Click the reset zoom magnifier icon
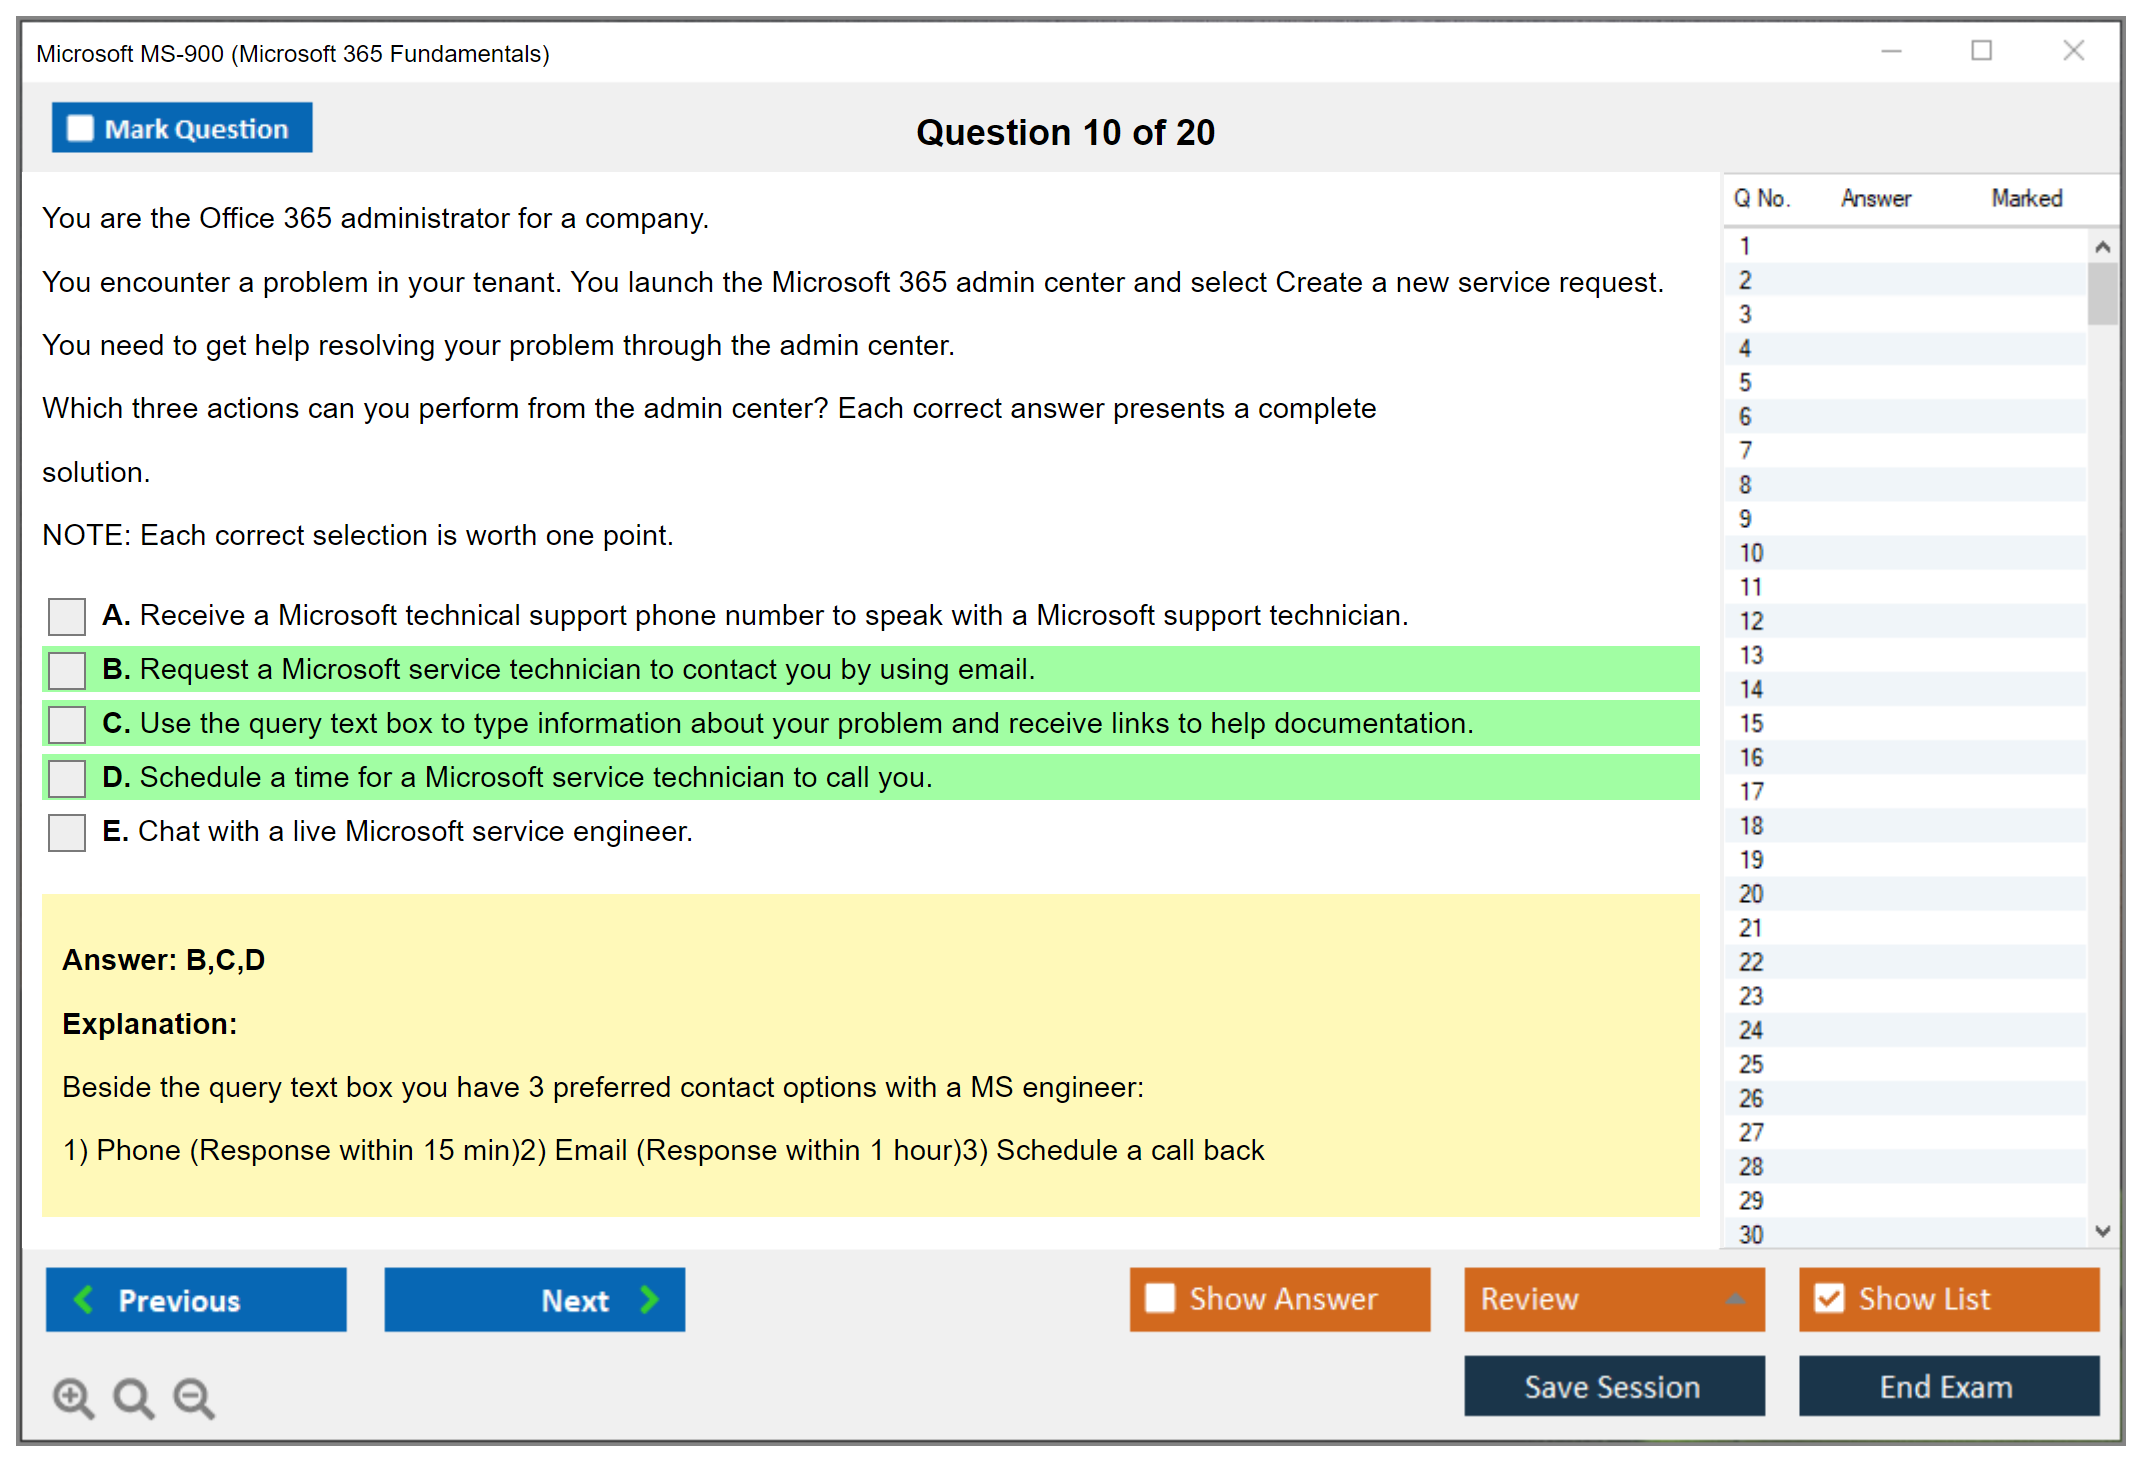This screenshot has width=2150, height=1470. tap(133, 1397)
